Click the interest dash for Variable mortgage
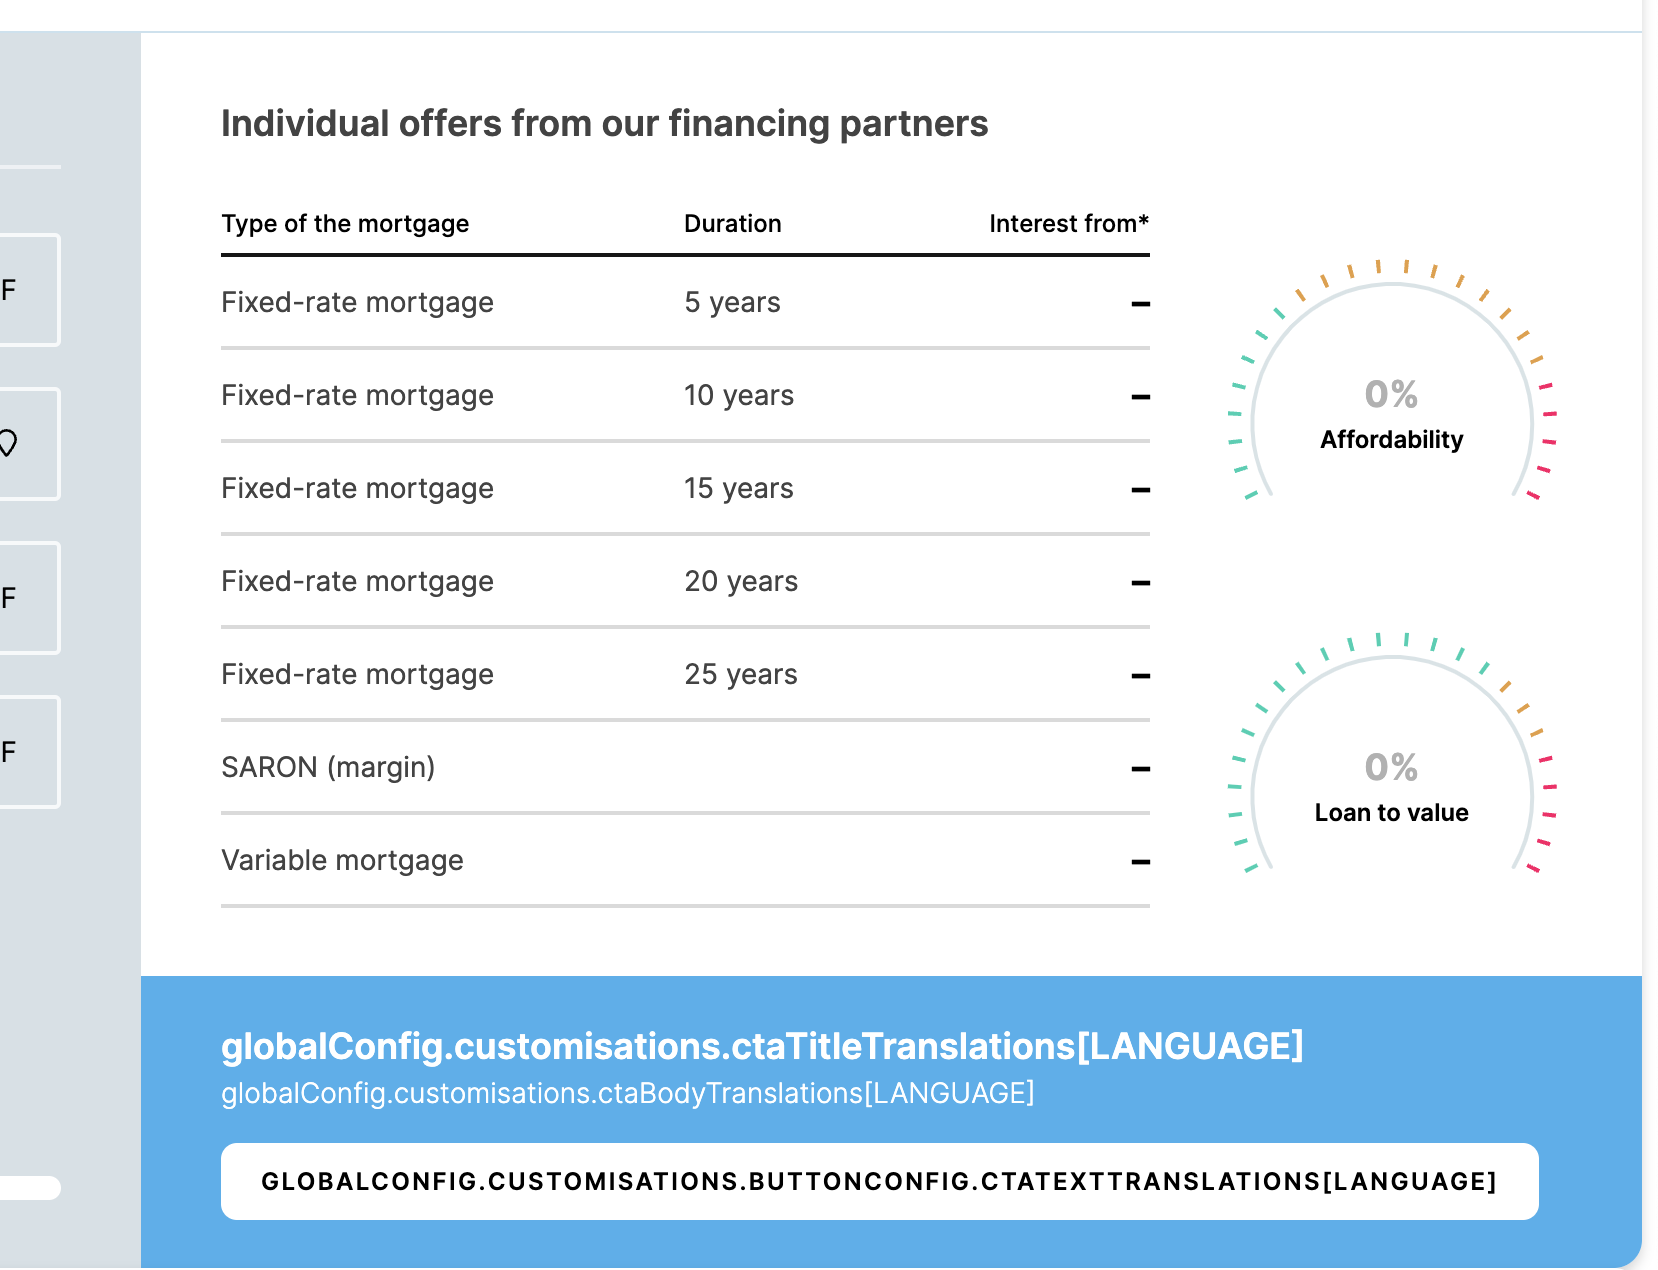 [x=1140, y=862]
